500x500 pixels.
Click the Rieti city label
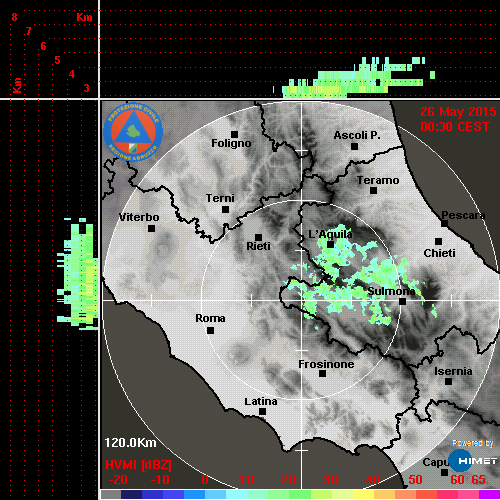coord(258,246)
